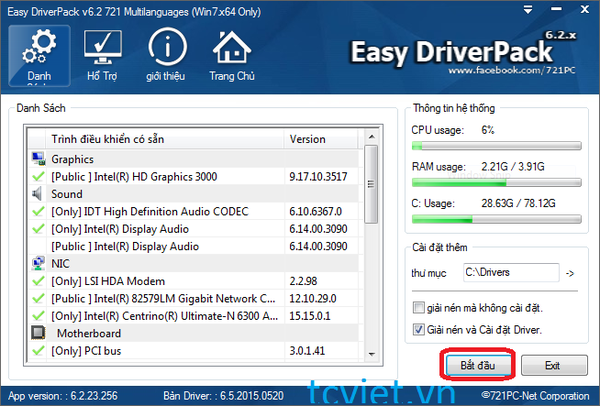Click the CPU usage progress bar

pos(496,145)
